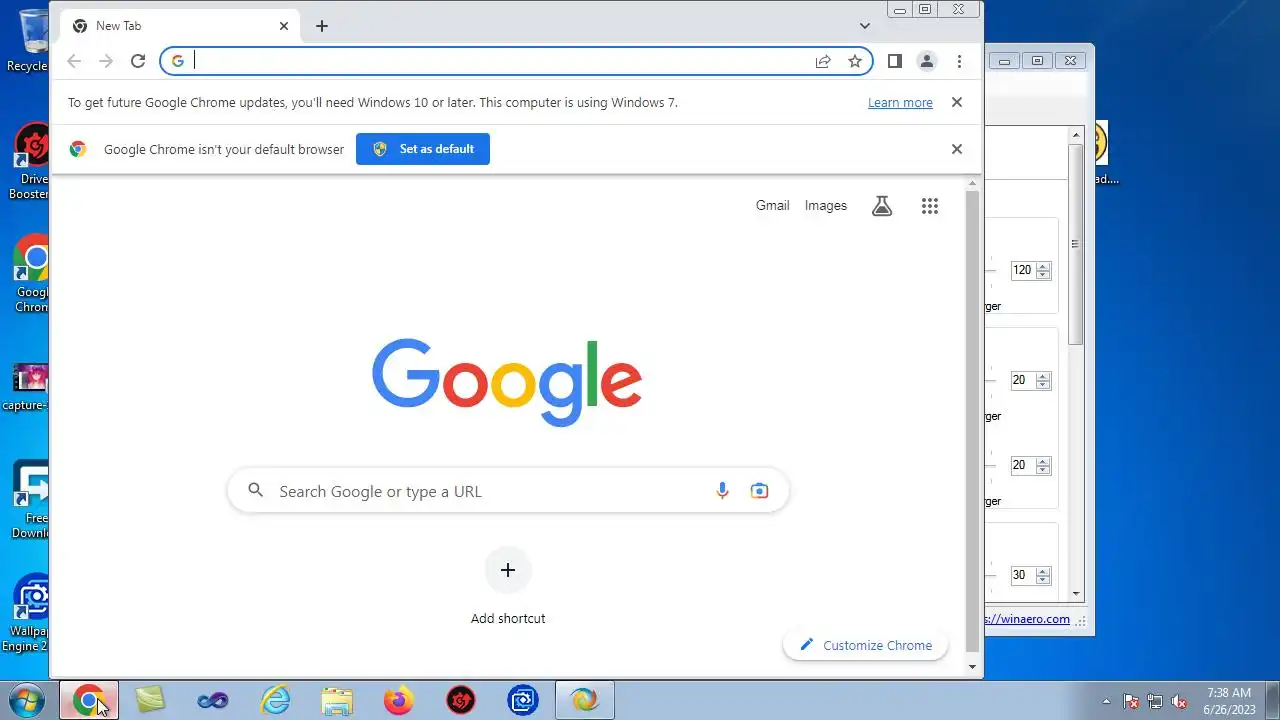Open the clock showing 7:38 AM

[x=1229, y=701]
